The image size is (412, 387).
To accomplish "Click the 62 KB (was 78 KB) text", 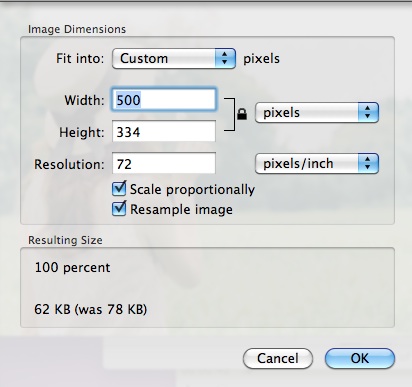I will click(91, 309).
